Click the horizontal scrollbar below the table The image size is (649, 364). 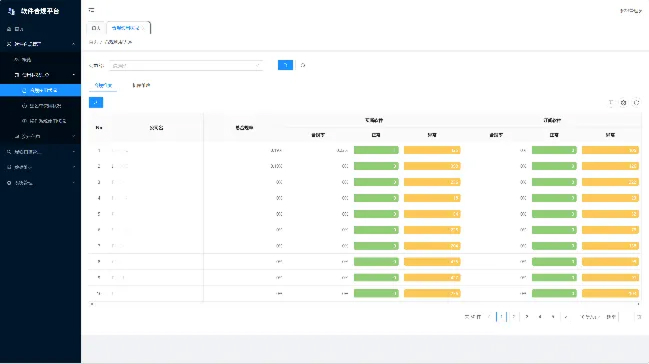[365, 304]
